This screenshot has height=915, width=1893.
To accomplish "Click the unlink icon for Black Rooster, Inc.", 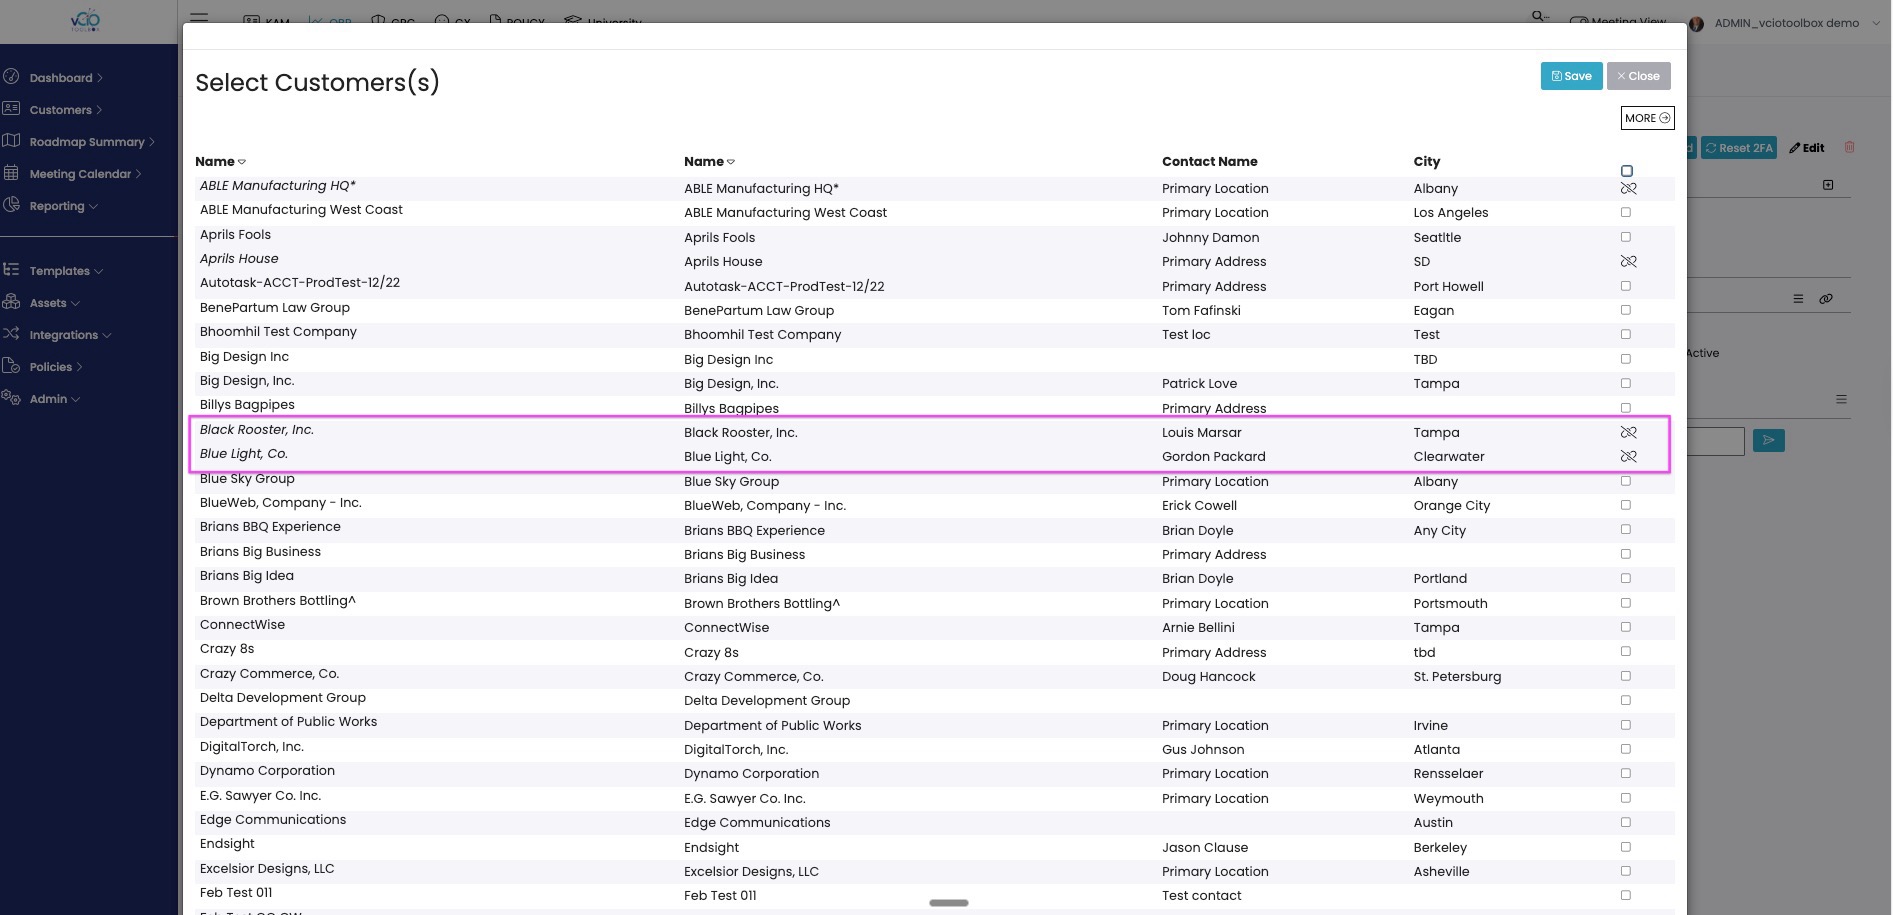I will pyautogui.click(x=1628, y=432).
